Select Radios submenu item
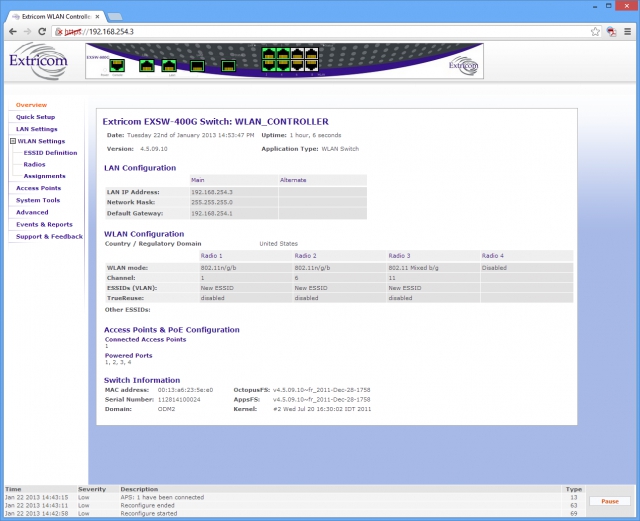 click(x=34, y=164)
